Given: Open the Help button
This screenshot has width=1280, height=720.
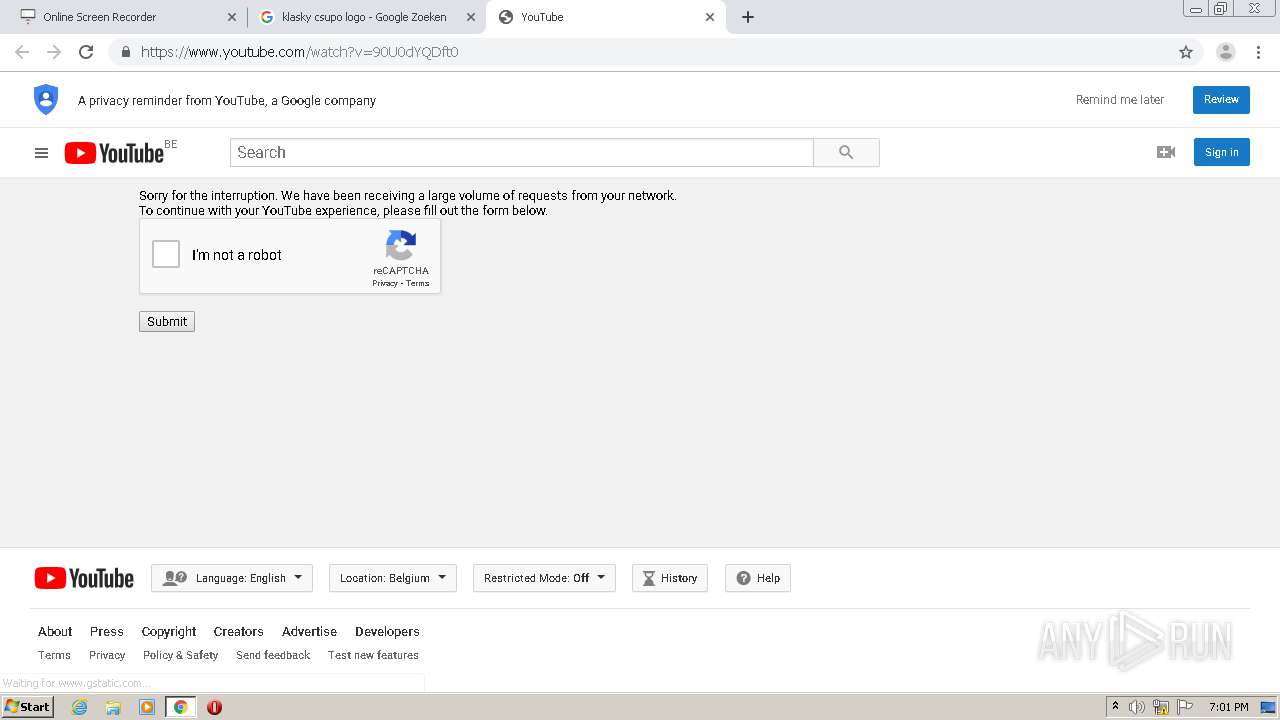Looking at the screenshot, I should 758,578.
